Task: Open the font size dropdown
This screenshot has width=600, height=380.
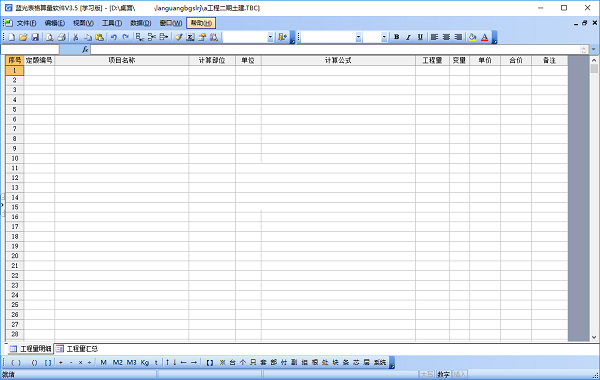Action: (x=384, y=37)
